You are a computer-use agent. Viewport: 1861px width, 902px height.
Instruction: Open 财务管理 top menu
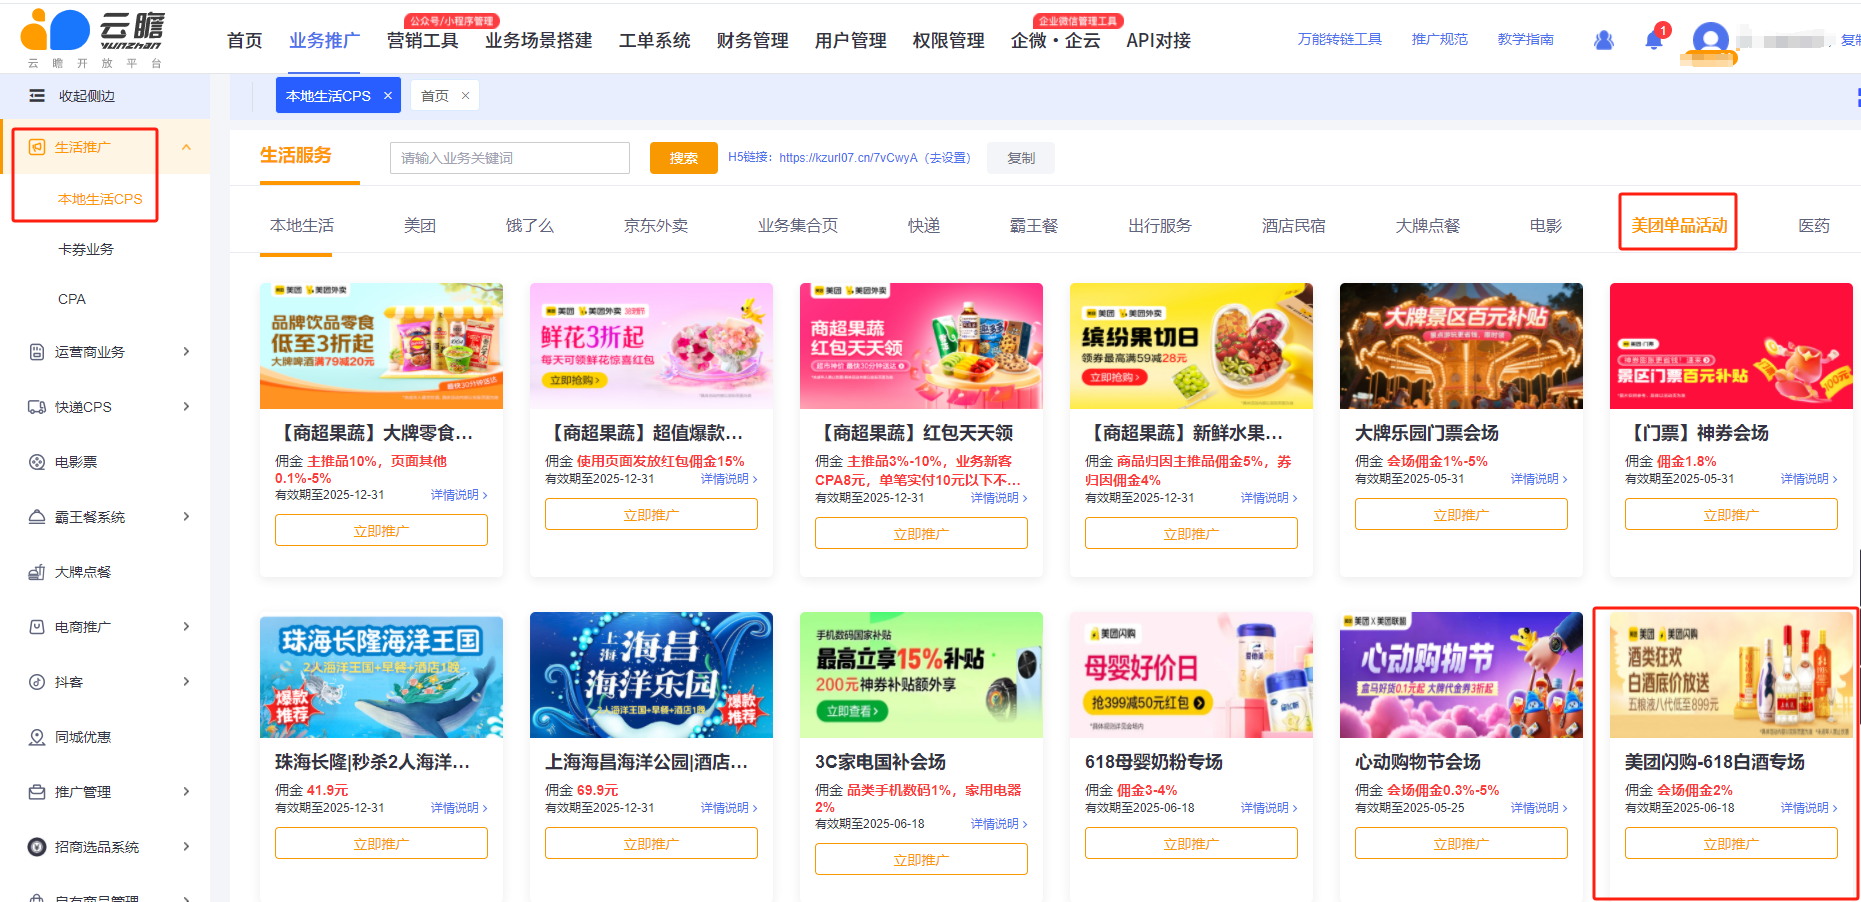752,41
